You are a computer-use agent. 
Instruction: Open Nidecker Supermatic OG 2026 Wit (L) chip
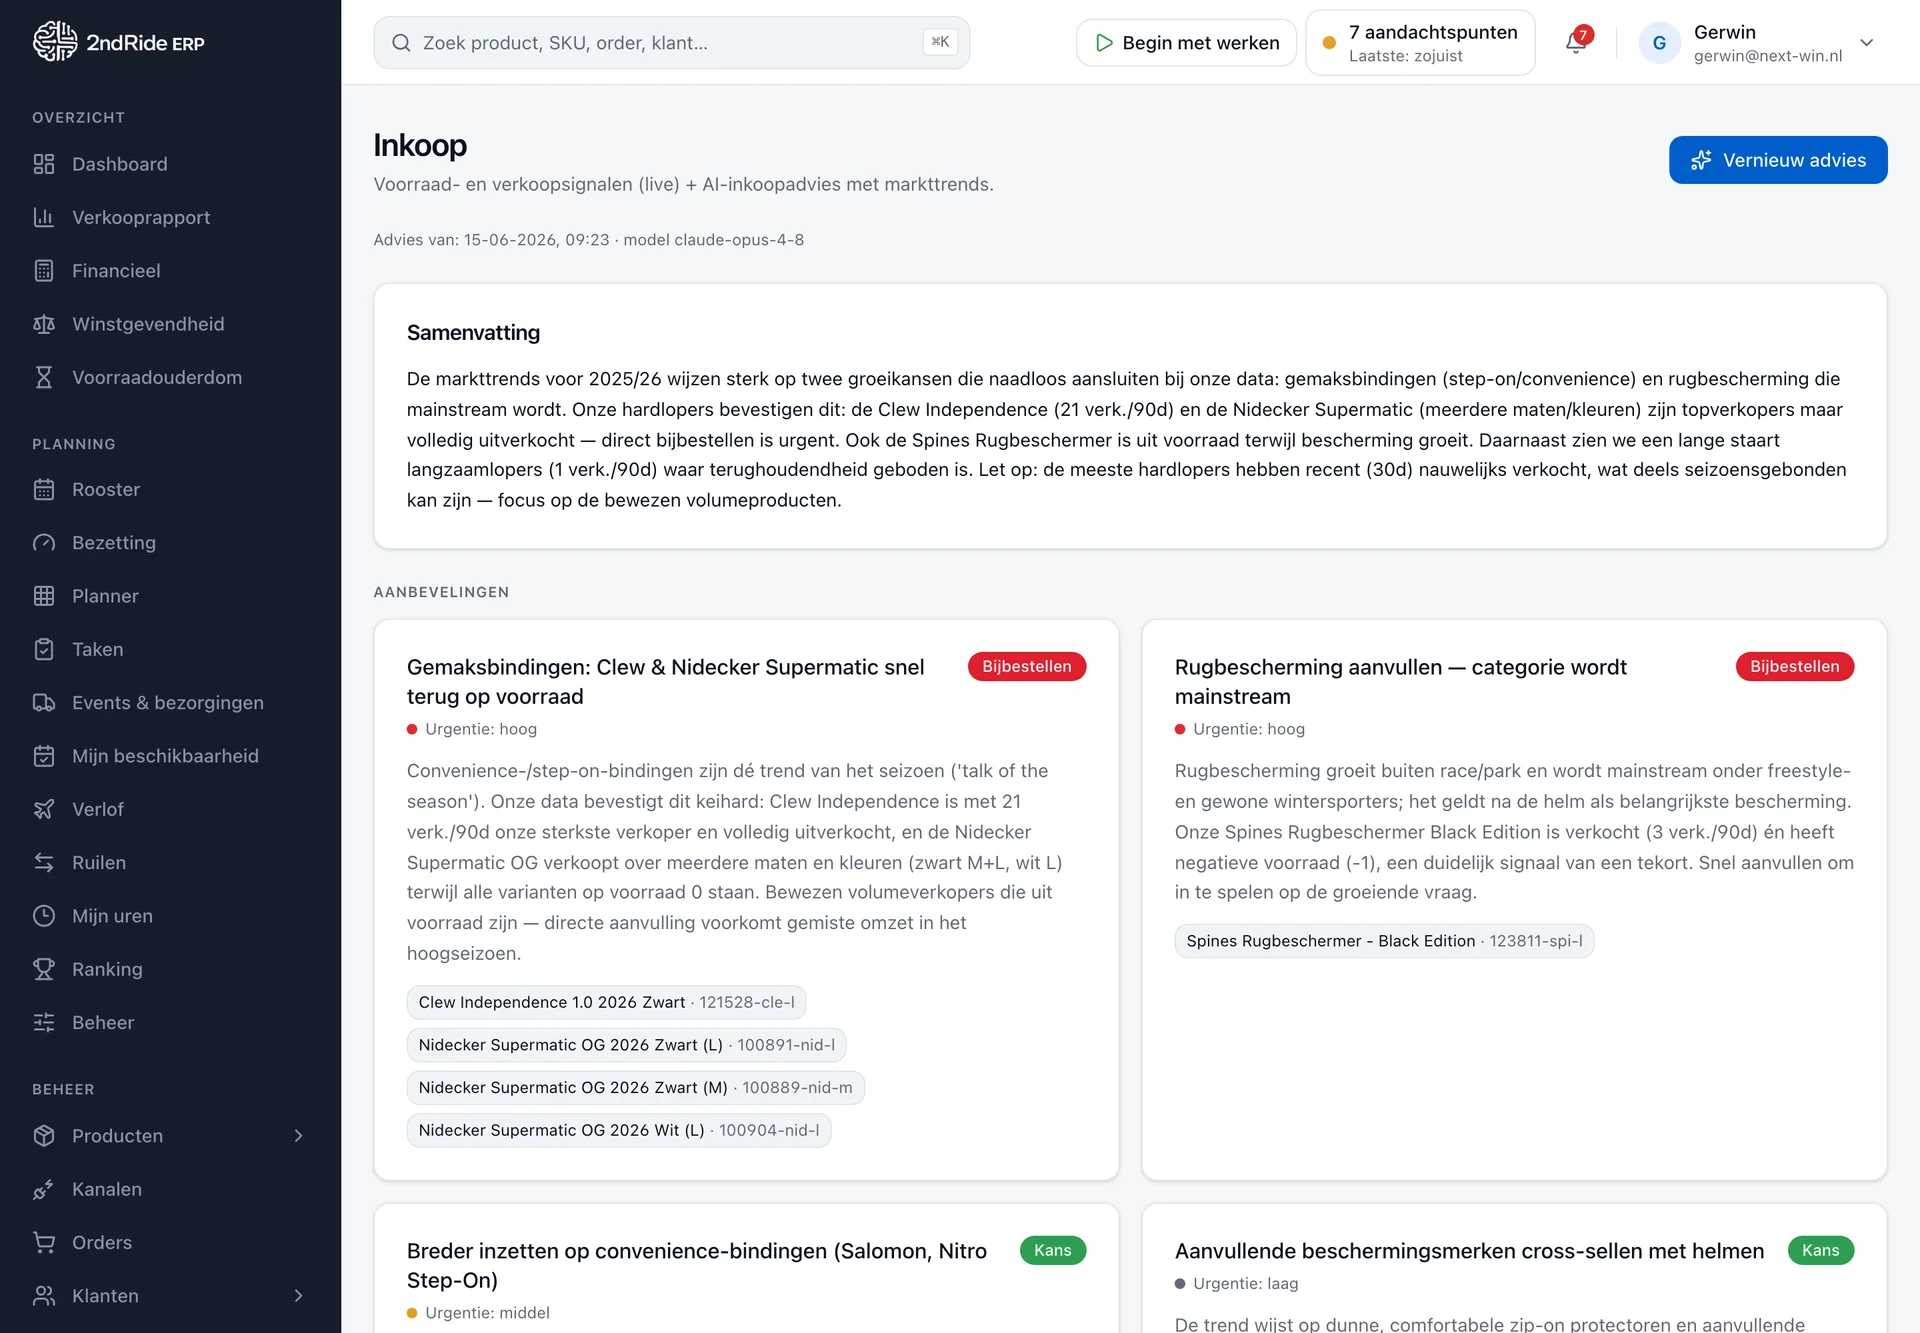(x=619, y=1131)
